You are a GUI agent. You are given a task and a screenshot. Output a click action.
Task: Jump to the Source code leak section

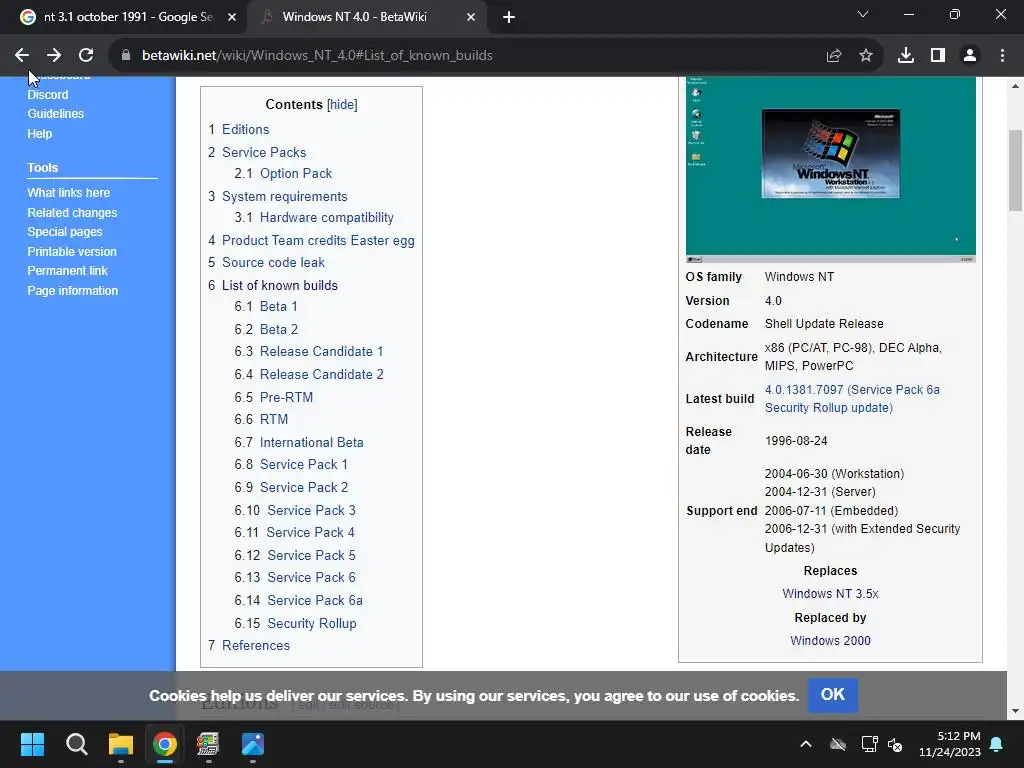click(273, 263)
